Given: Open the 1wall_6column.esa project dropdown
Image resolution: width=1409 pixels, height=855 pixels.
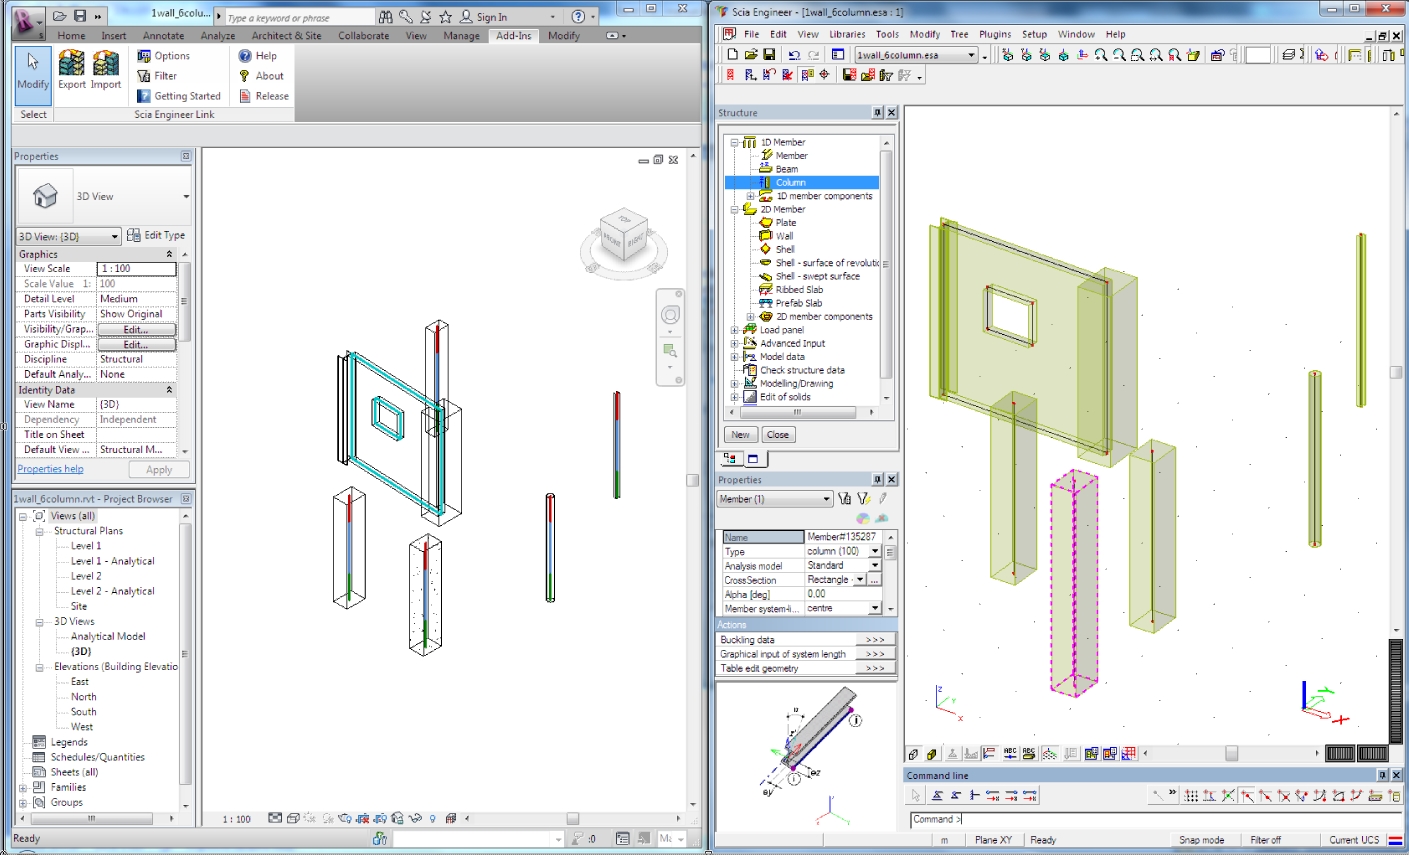Looking at the screenshot, I should tap(916, 55).
